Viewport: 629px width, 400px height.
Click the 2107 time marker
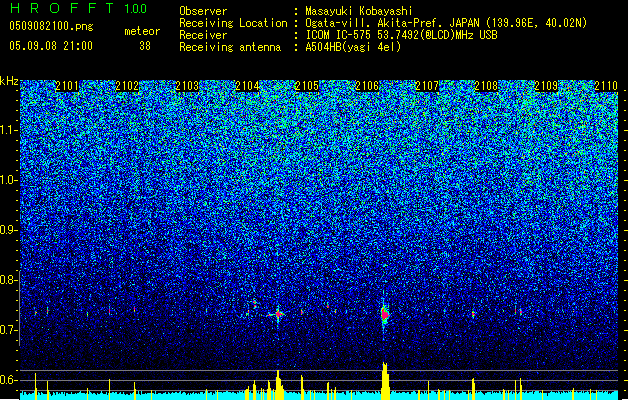pos(427,86)
